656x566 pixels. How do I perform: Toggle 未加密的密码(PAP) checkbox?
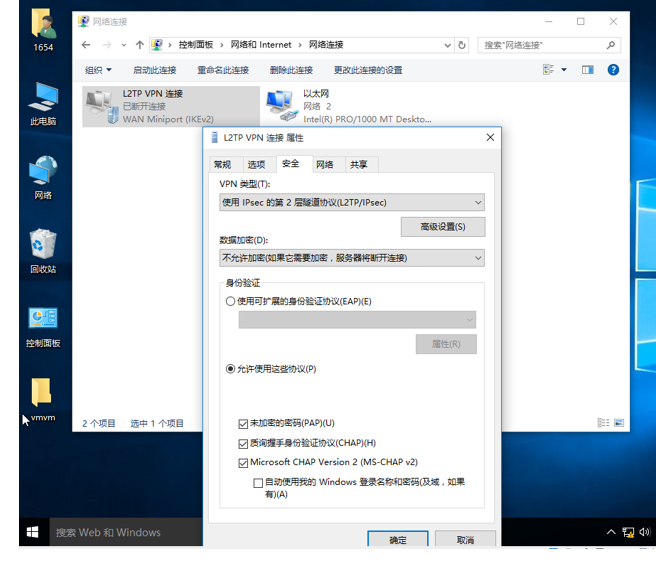tap(243, 424)
